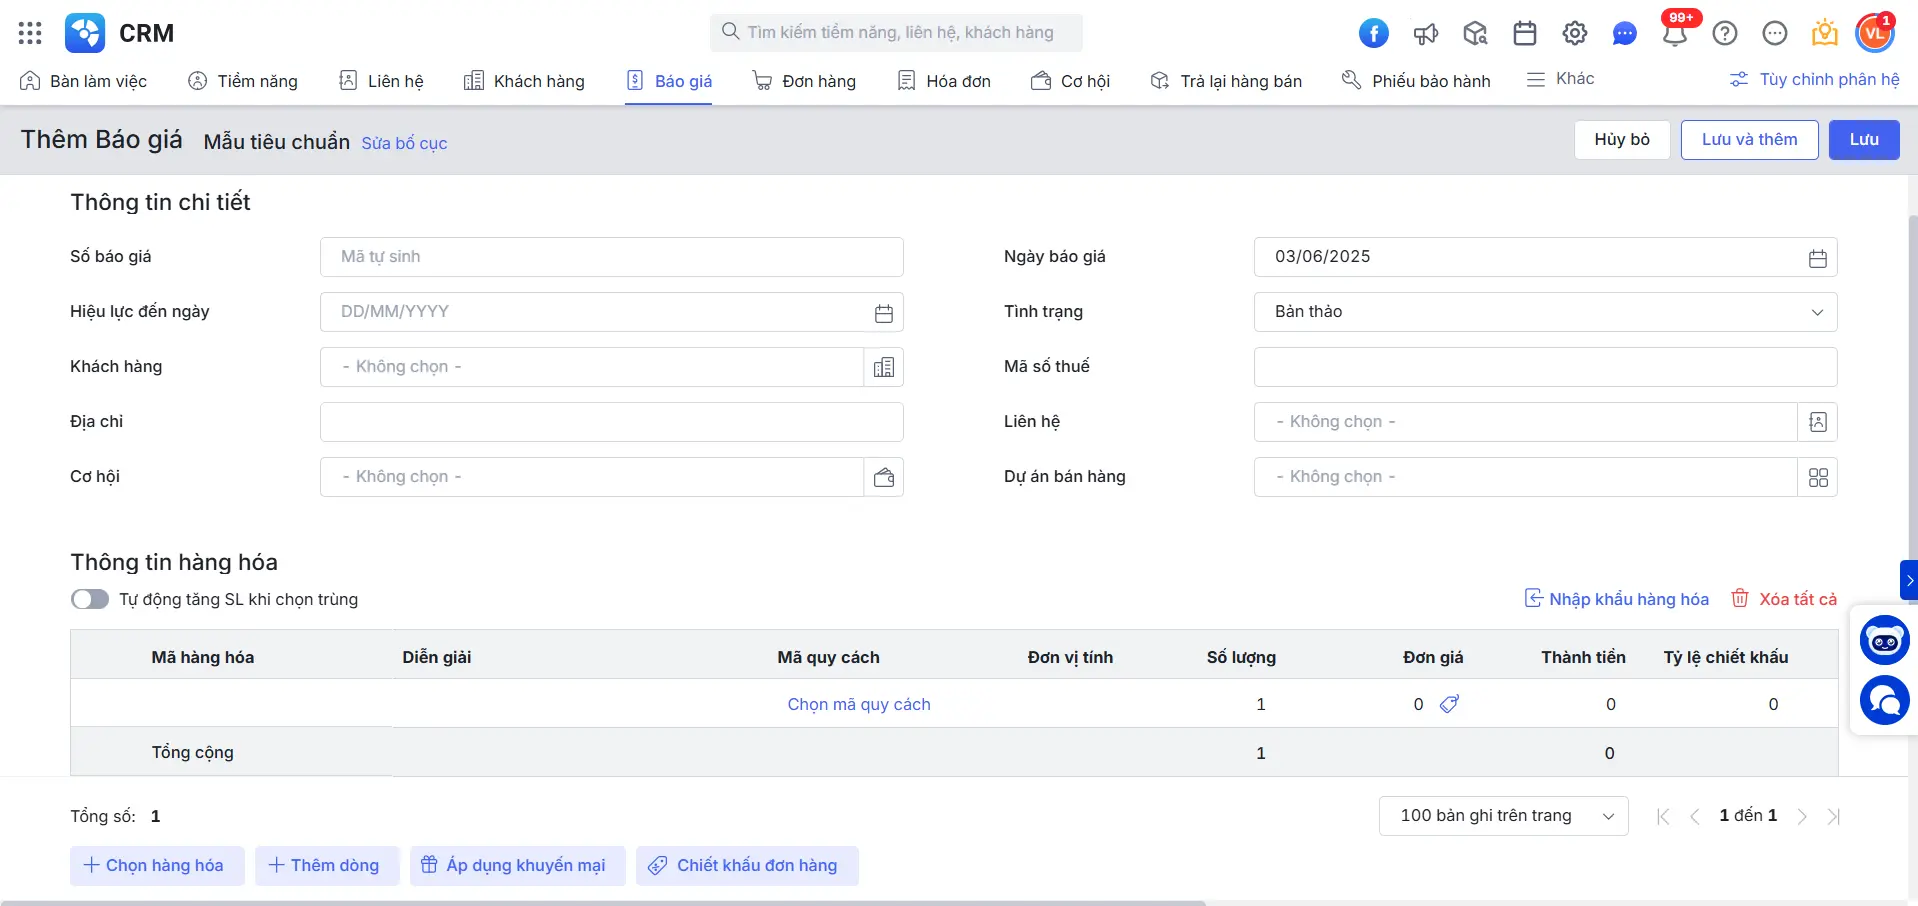Click the Lưu và thêm button

pyautogui.click(x=1748, y=139)
